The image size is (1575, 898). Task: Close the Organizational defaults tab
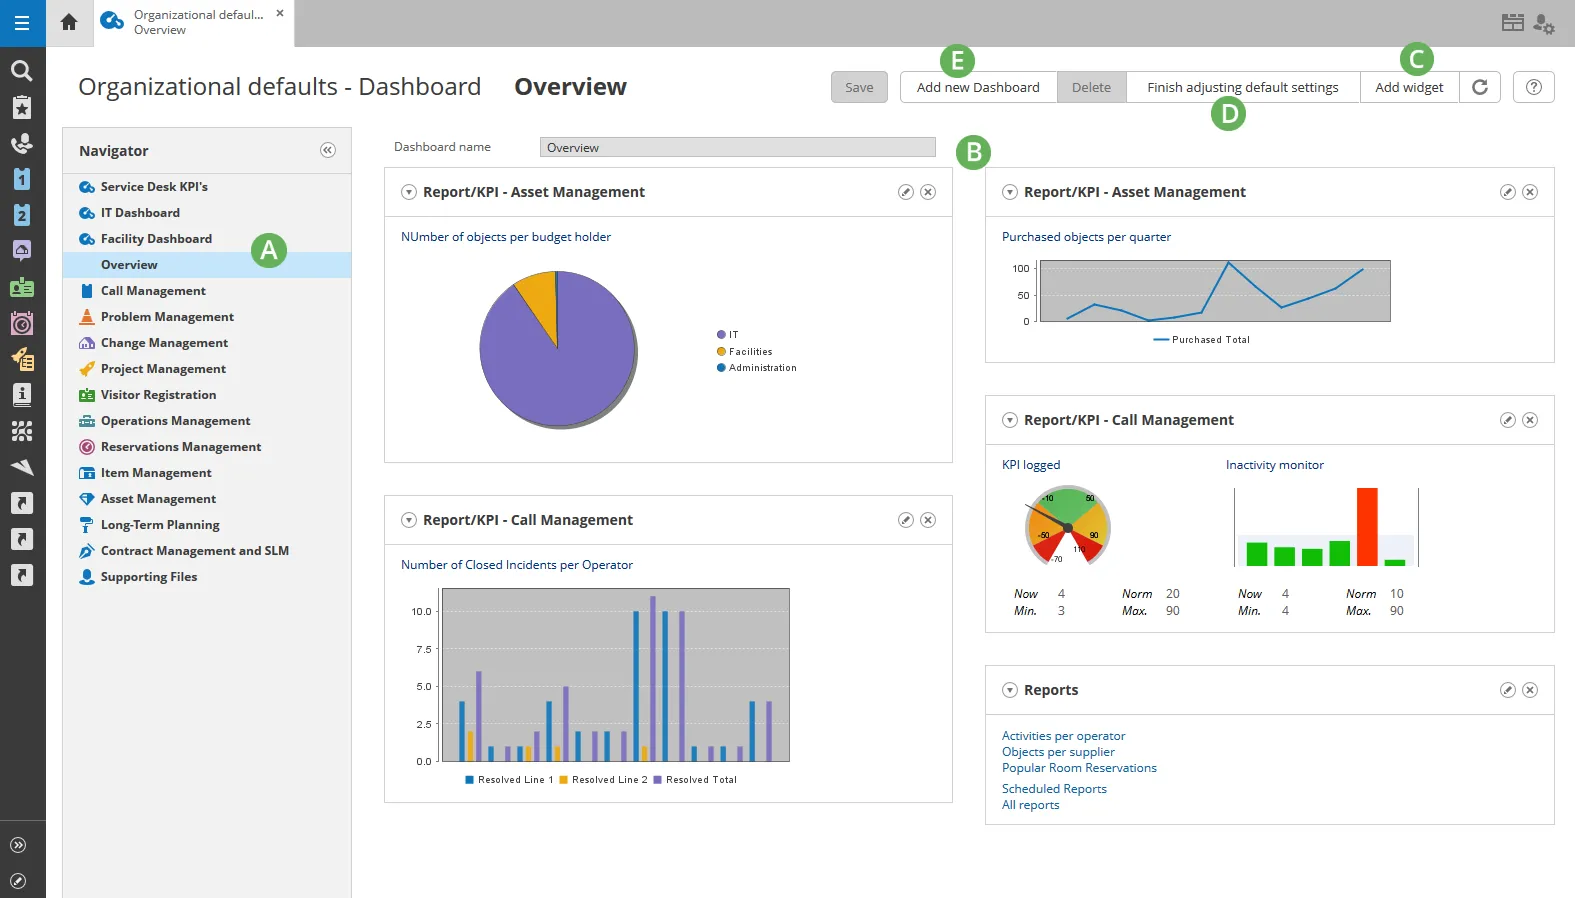pyautogui.click(x=280, y=13)
